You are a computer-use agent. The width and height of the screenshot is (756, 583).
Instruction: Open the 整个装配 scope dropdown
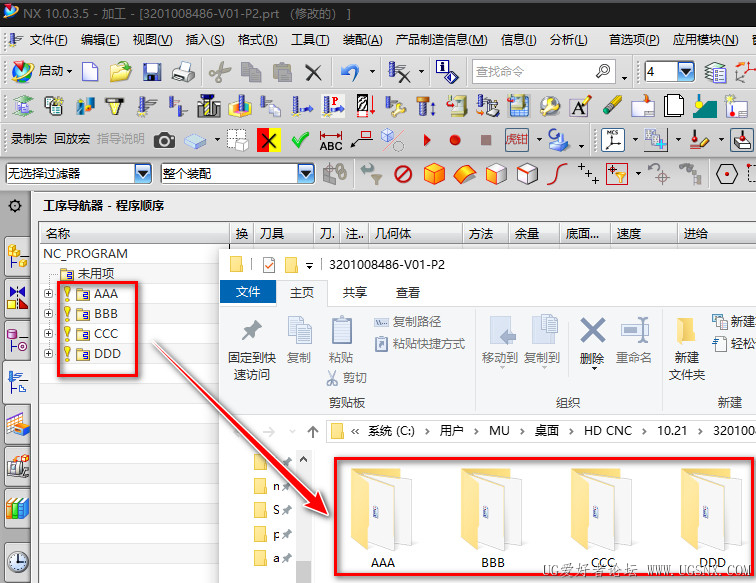pos(306,173)
